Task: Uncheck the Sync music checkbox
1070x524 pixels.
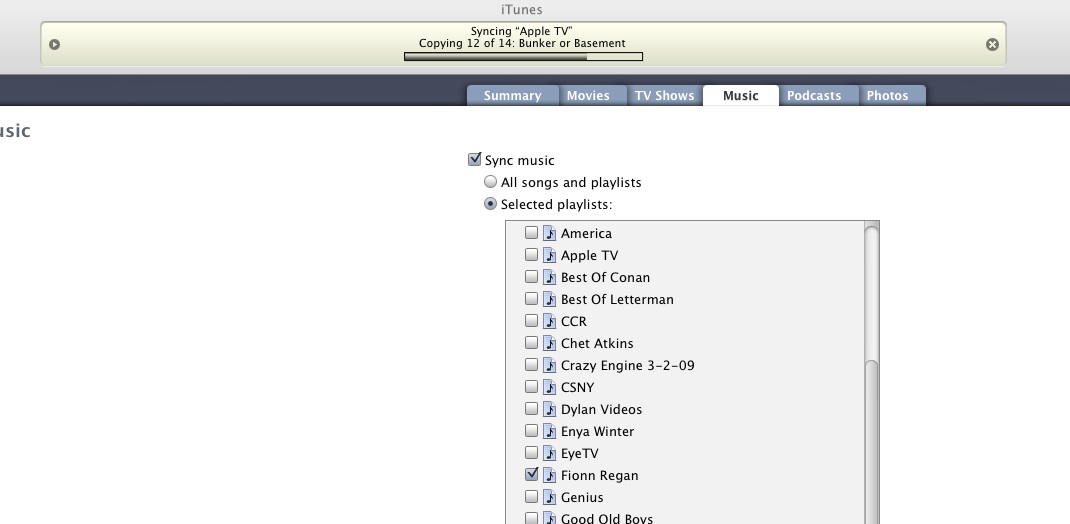Action: click(474, 160)
